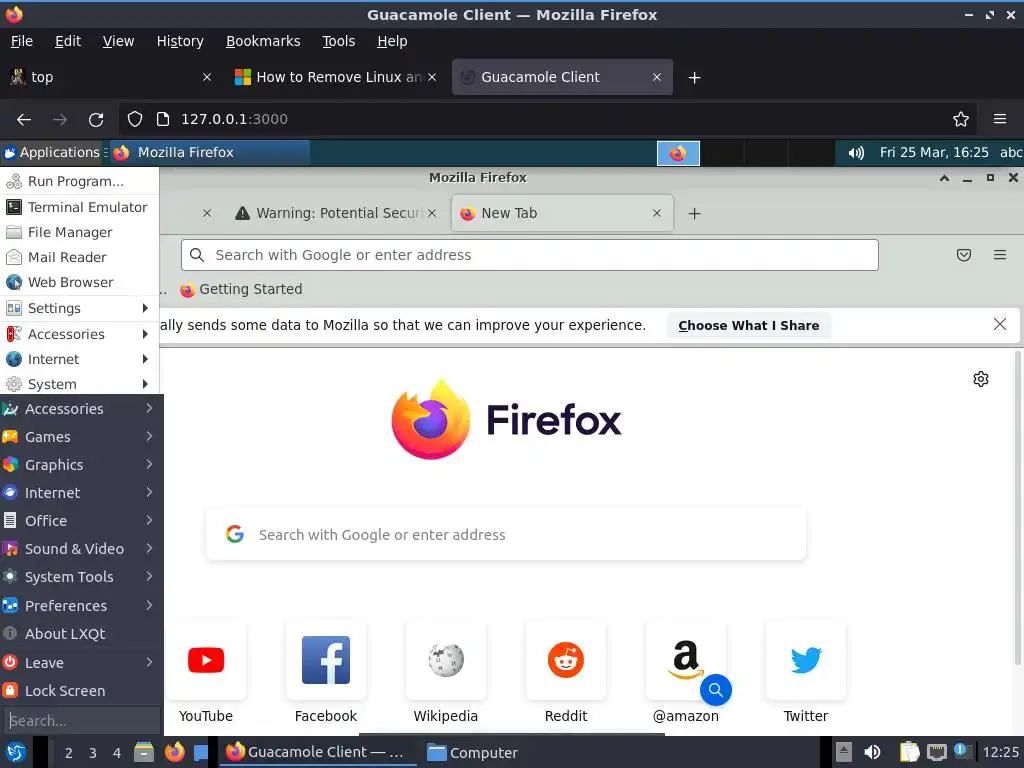
Task: Expand LXQt Games submenu
Action: click(x=80, y=437)
